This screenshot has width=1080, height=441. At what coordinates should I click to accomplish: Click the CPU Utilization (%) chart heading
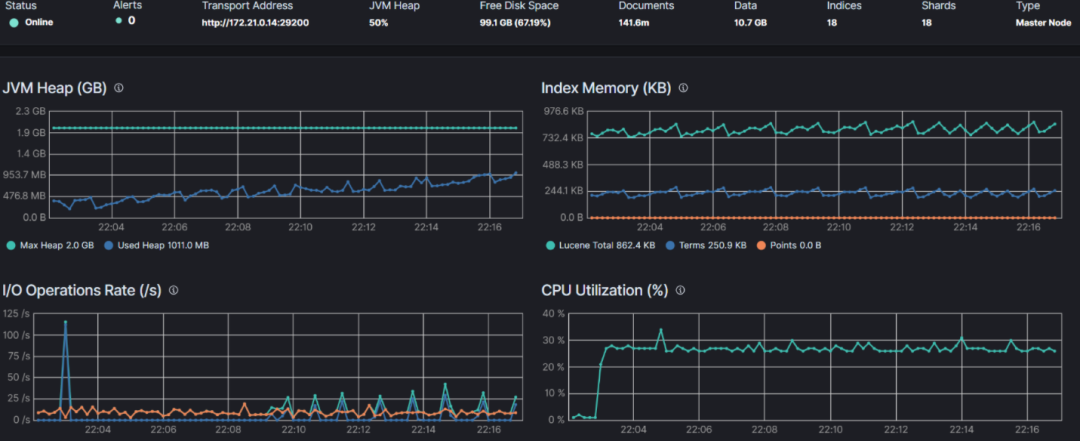tap(604, 290)
